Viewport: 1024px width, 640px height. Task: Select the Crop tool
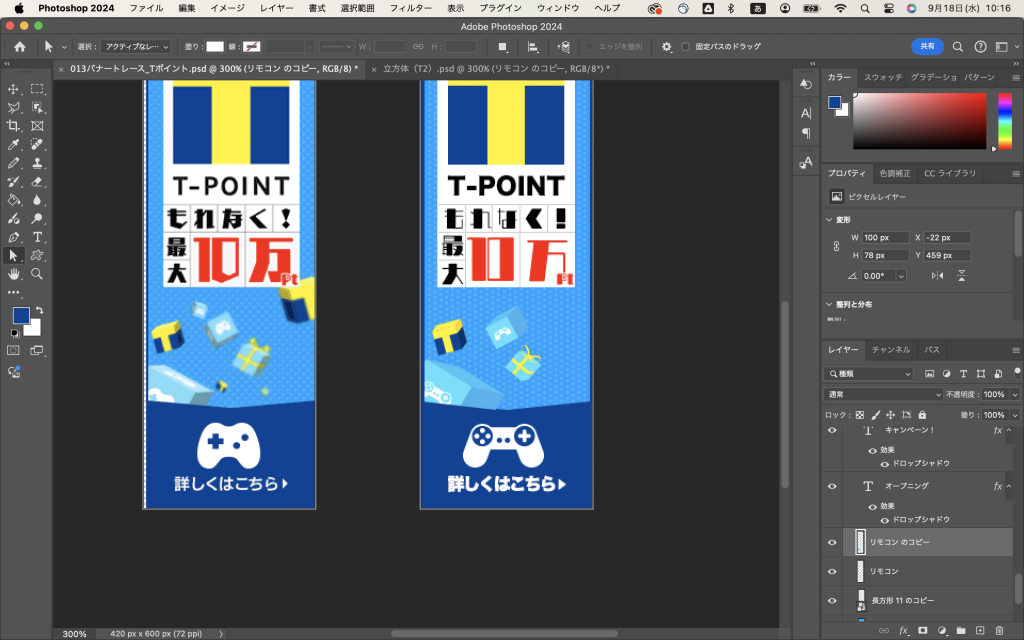pyautogui.click(x=14, y=126)
